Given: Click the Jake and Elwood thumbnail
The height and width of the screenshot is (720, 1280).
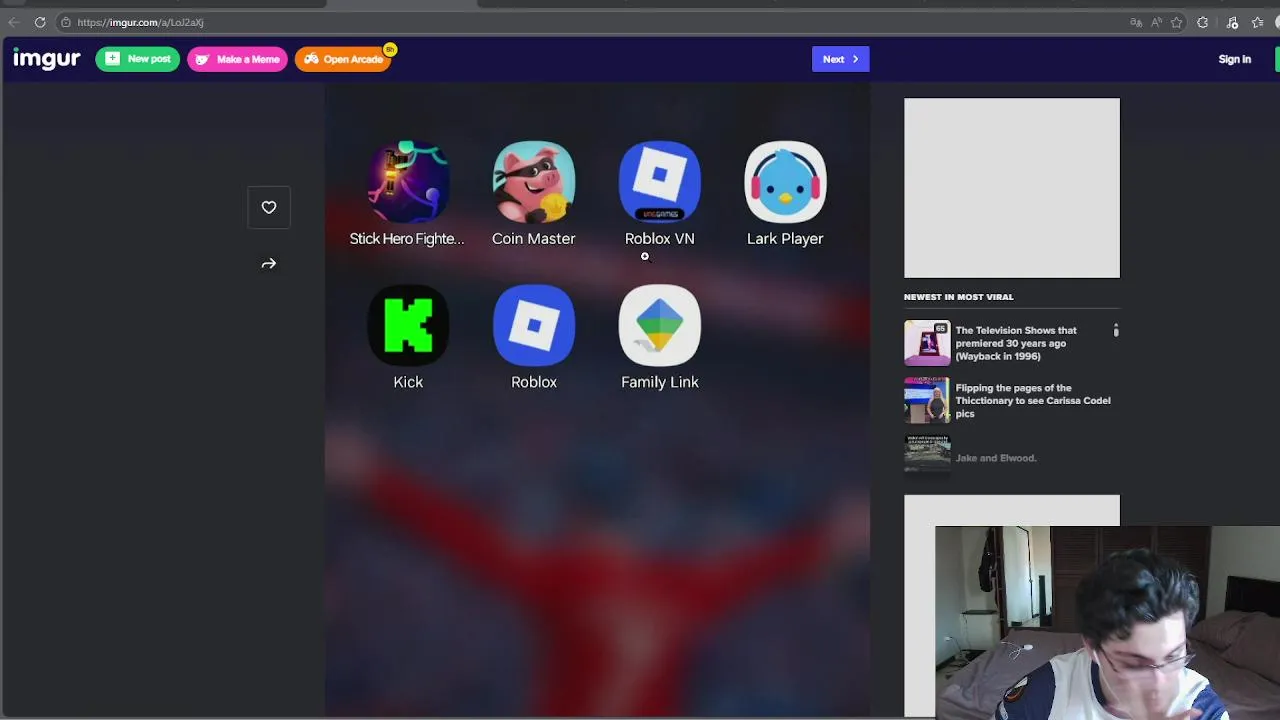Looking at the screenshot, I should pyautogui.click(x=927, y=455).
